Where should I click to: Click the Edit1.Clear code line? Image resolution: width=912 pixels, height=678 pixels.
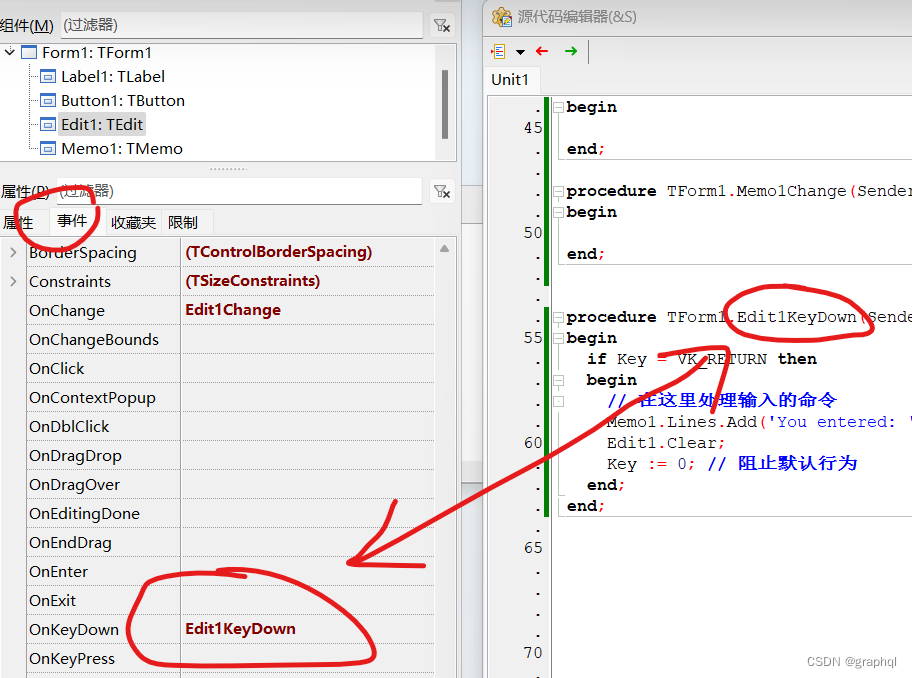666,443
